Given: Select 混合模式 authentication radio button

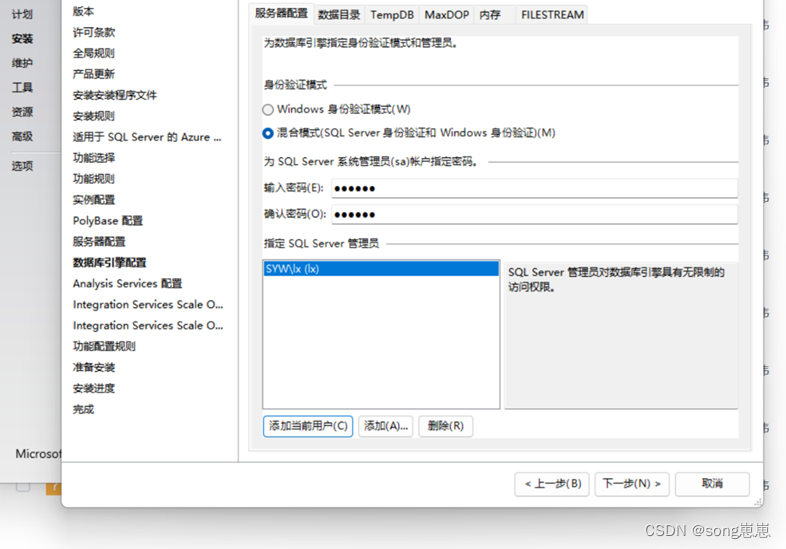Looking at the screenshot, I should point(268,133).
